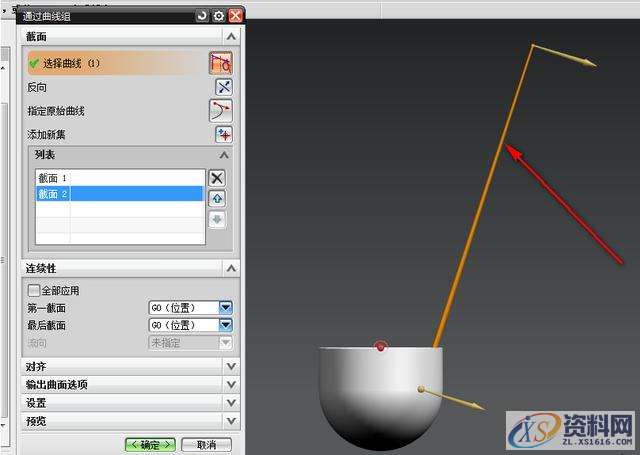The width and height of the screenshot is (640, 455).
Task: Click the 取消 cancel button
Action: point(206,444)
